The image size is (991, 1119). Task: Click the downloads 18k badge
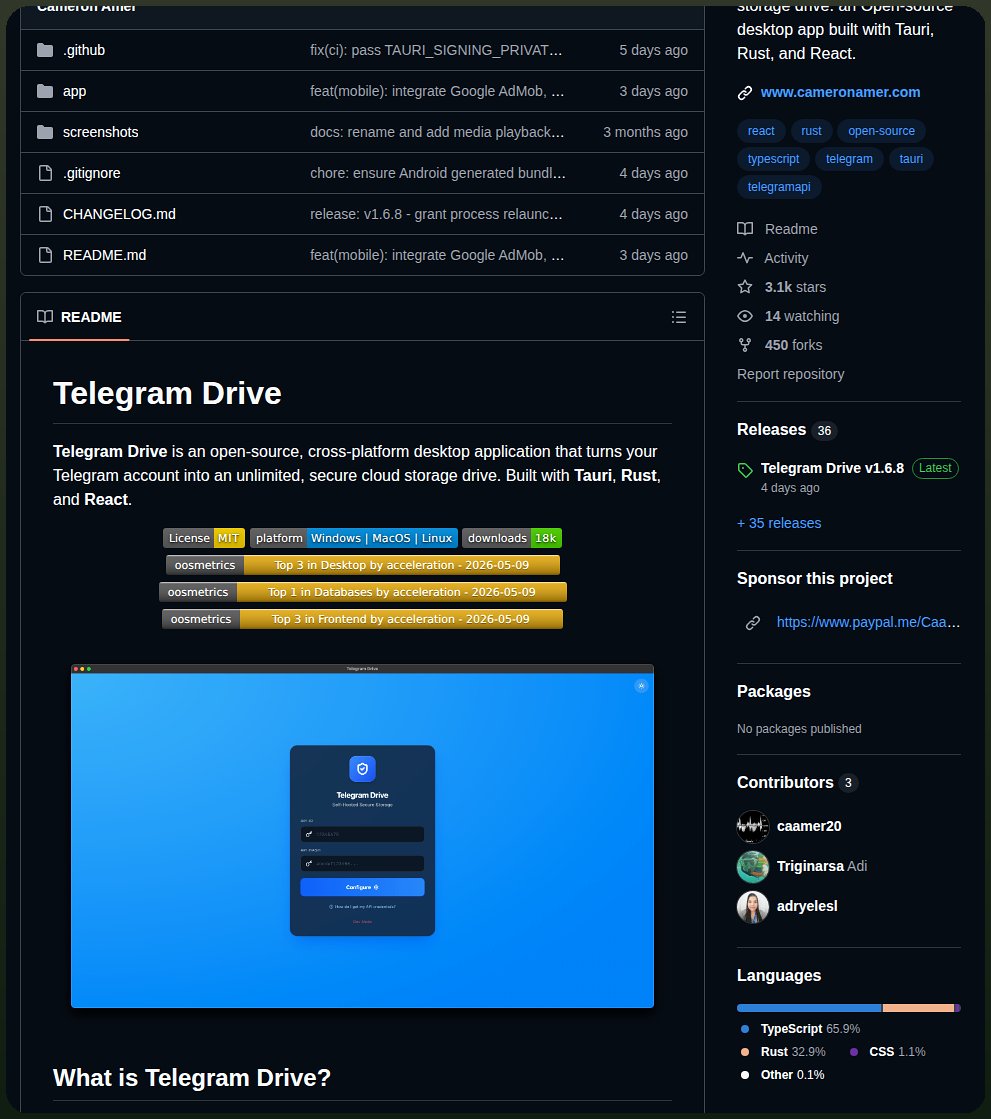[x=512, y=538]
